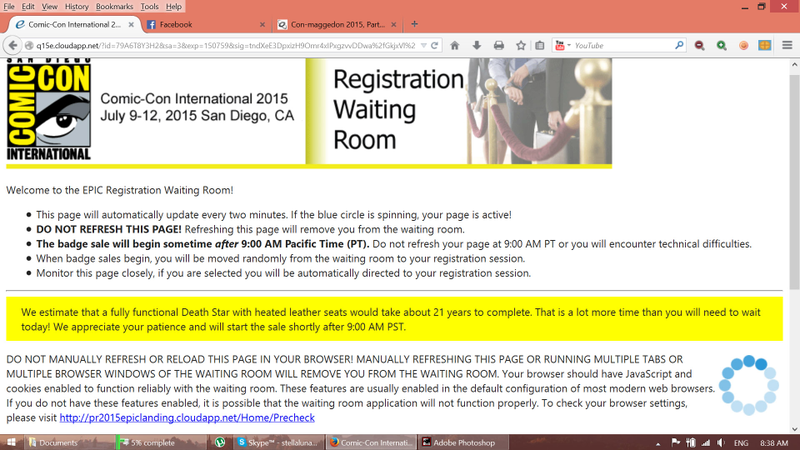Viewport: 800px width, 450px height.
Task: Open Action Center flag tray icon
Action: click(676, 442)
